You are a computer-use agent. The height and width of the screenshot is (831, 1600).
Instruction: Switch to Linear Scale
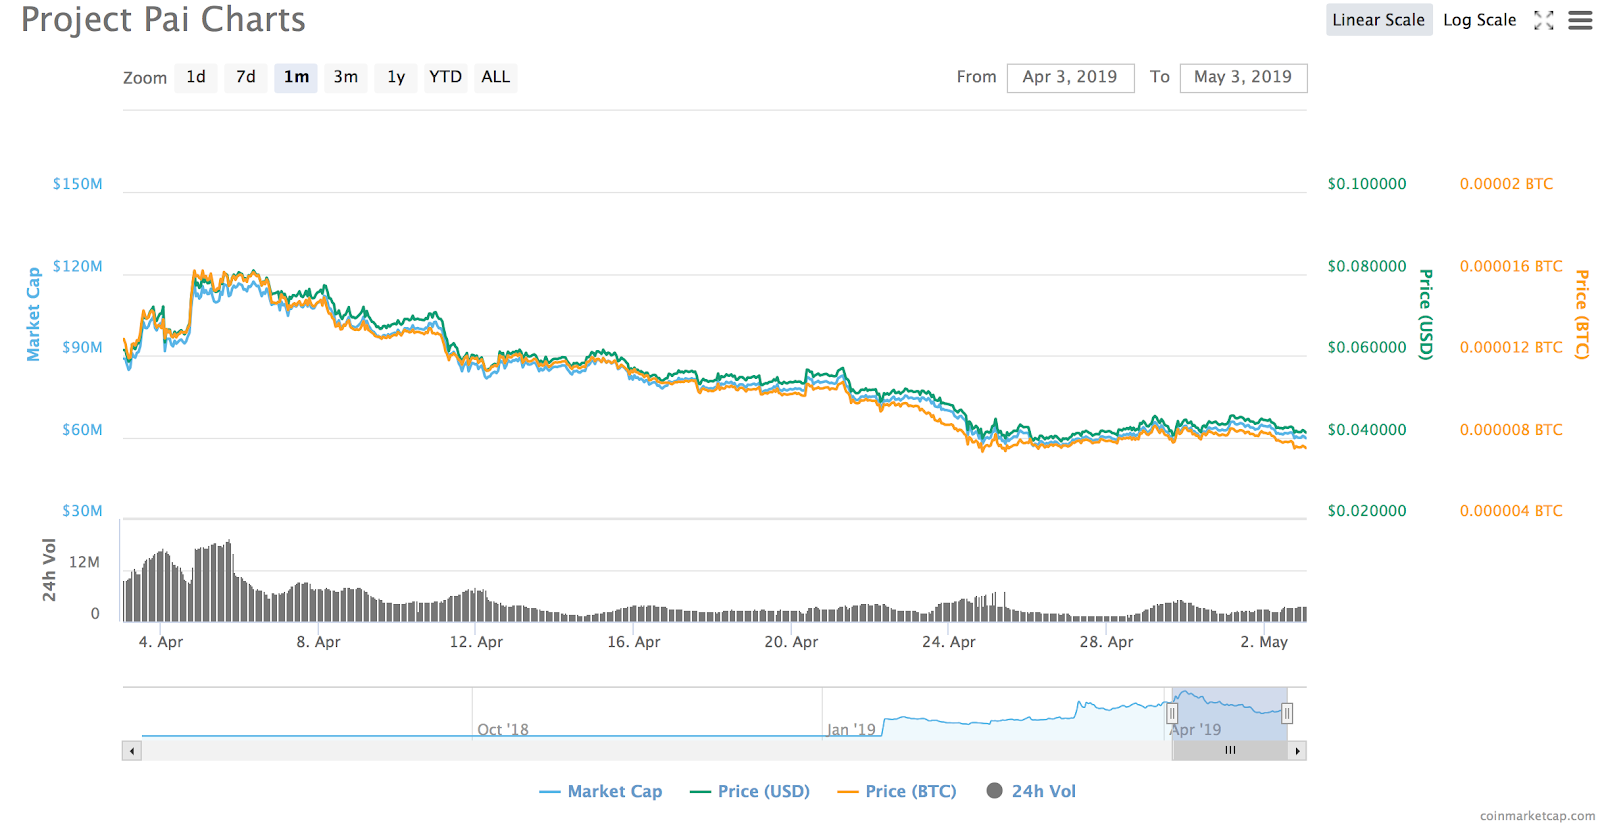click(1378, 20)
